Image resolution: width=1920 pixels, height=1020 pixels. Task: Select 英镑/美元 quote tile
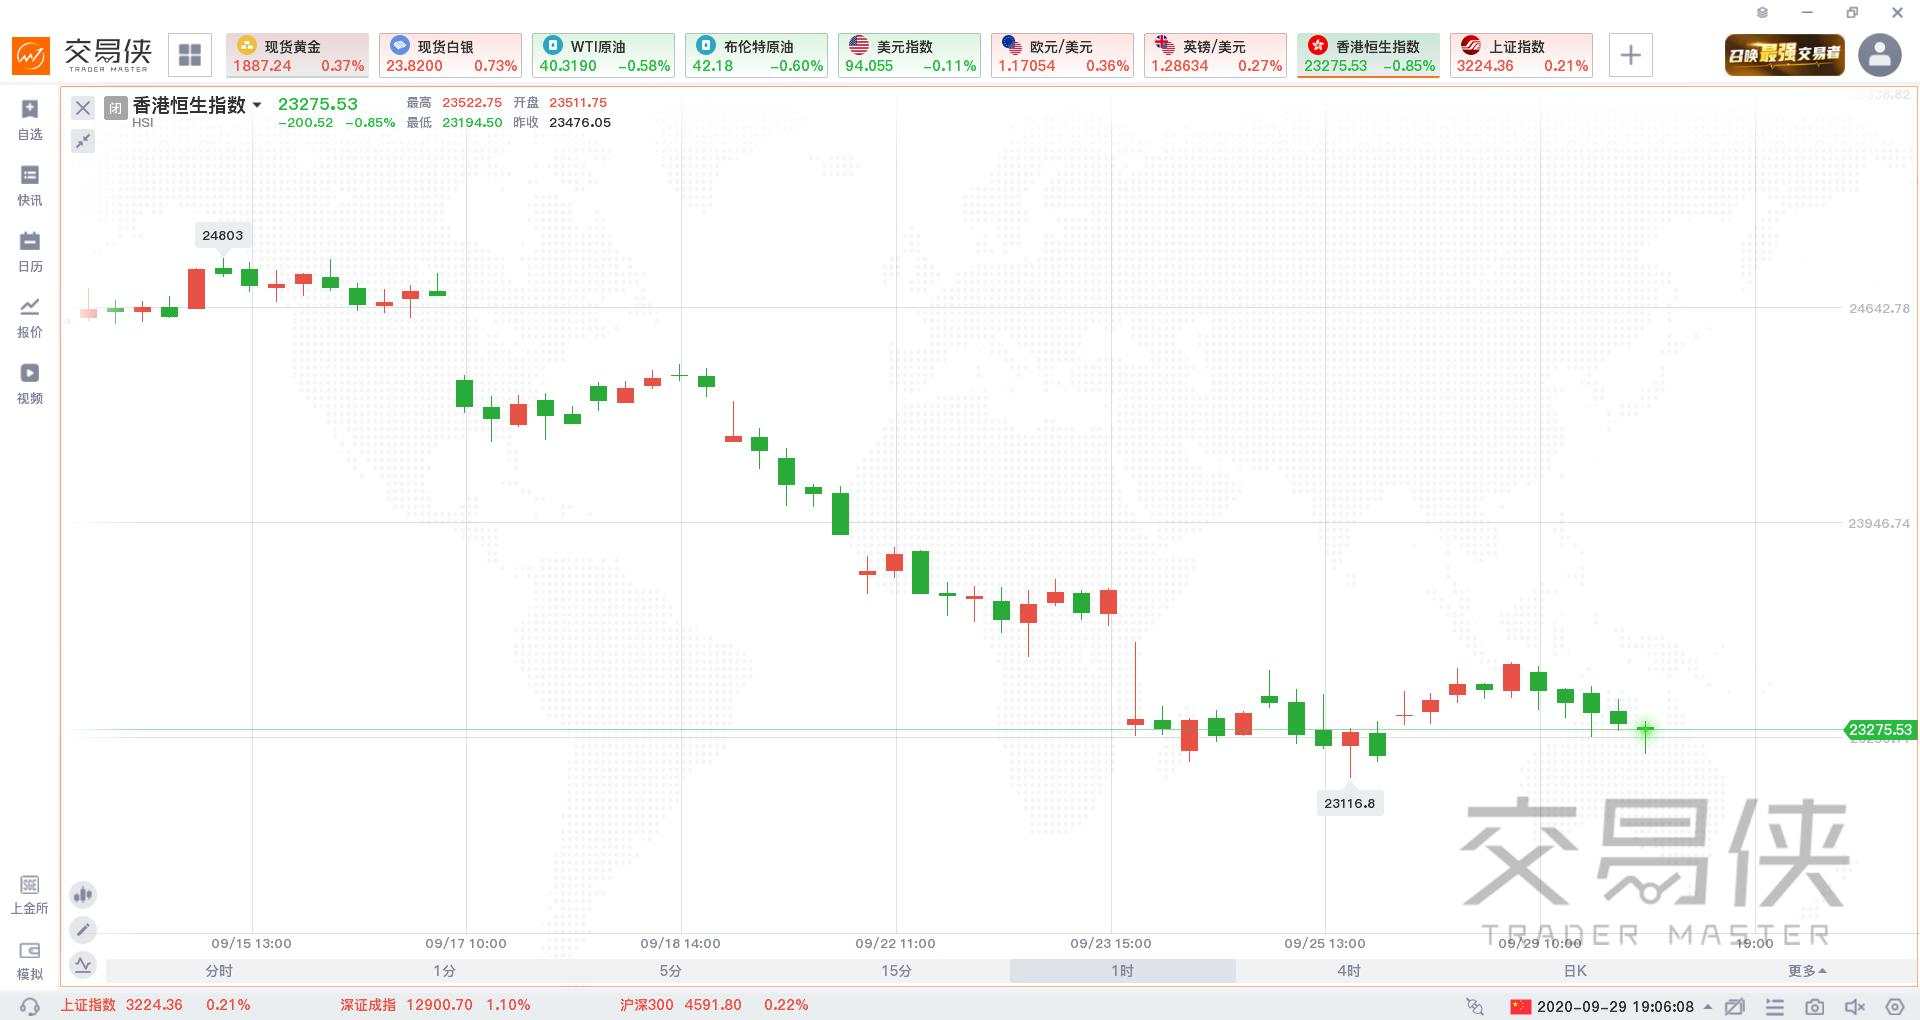[x=1215, y=55]
